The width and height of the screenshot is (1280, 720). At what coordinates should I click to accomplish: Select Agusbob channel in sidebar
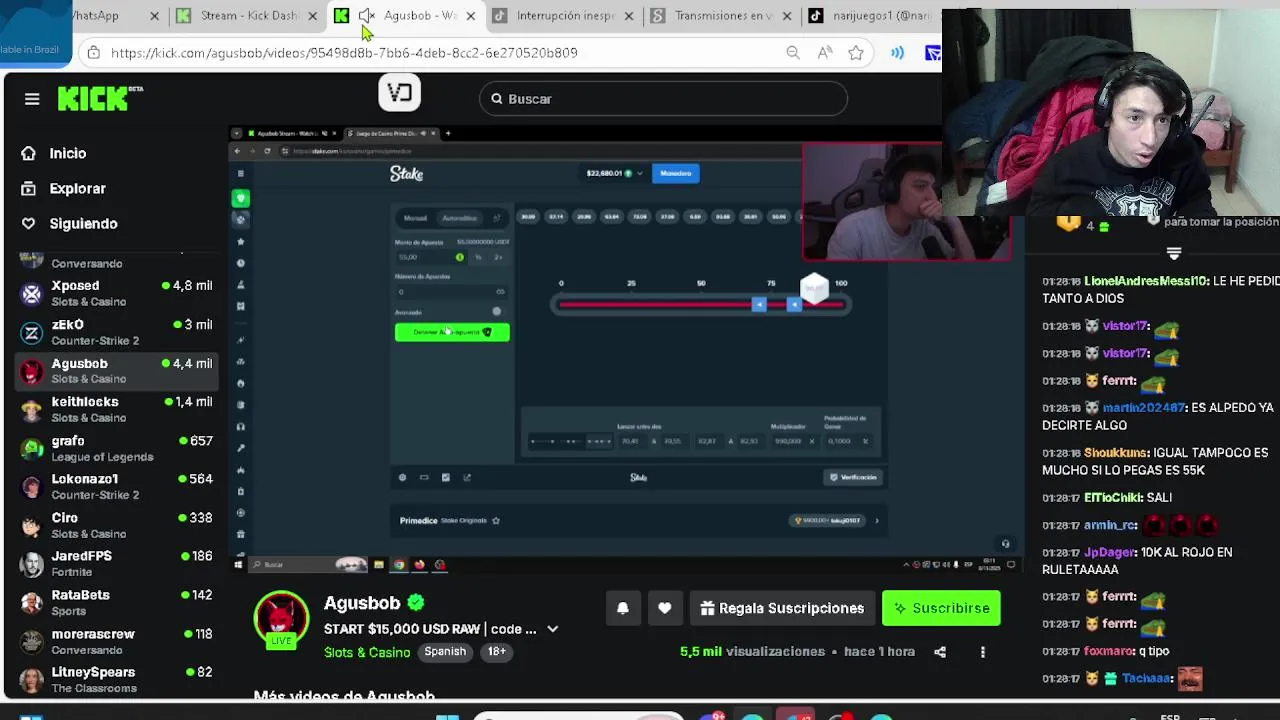[117, 371]
